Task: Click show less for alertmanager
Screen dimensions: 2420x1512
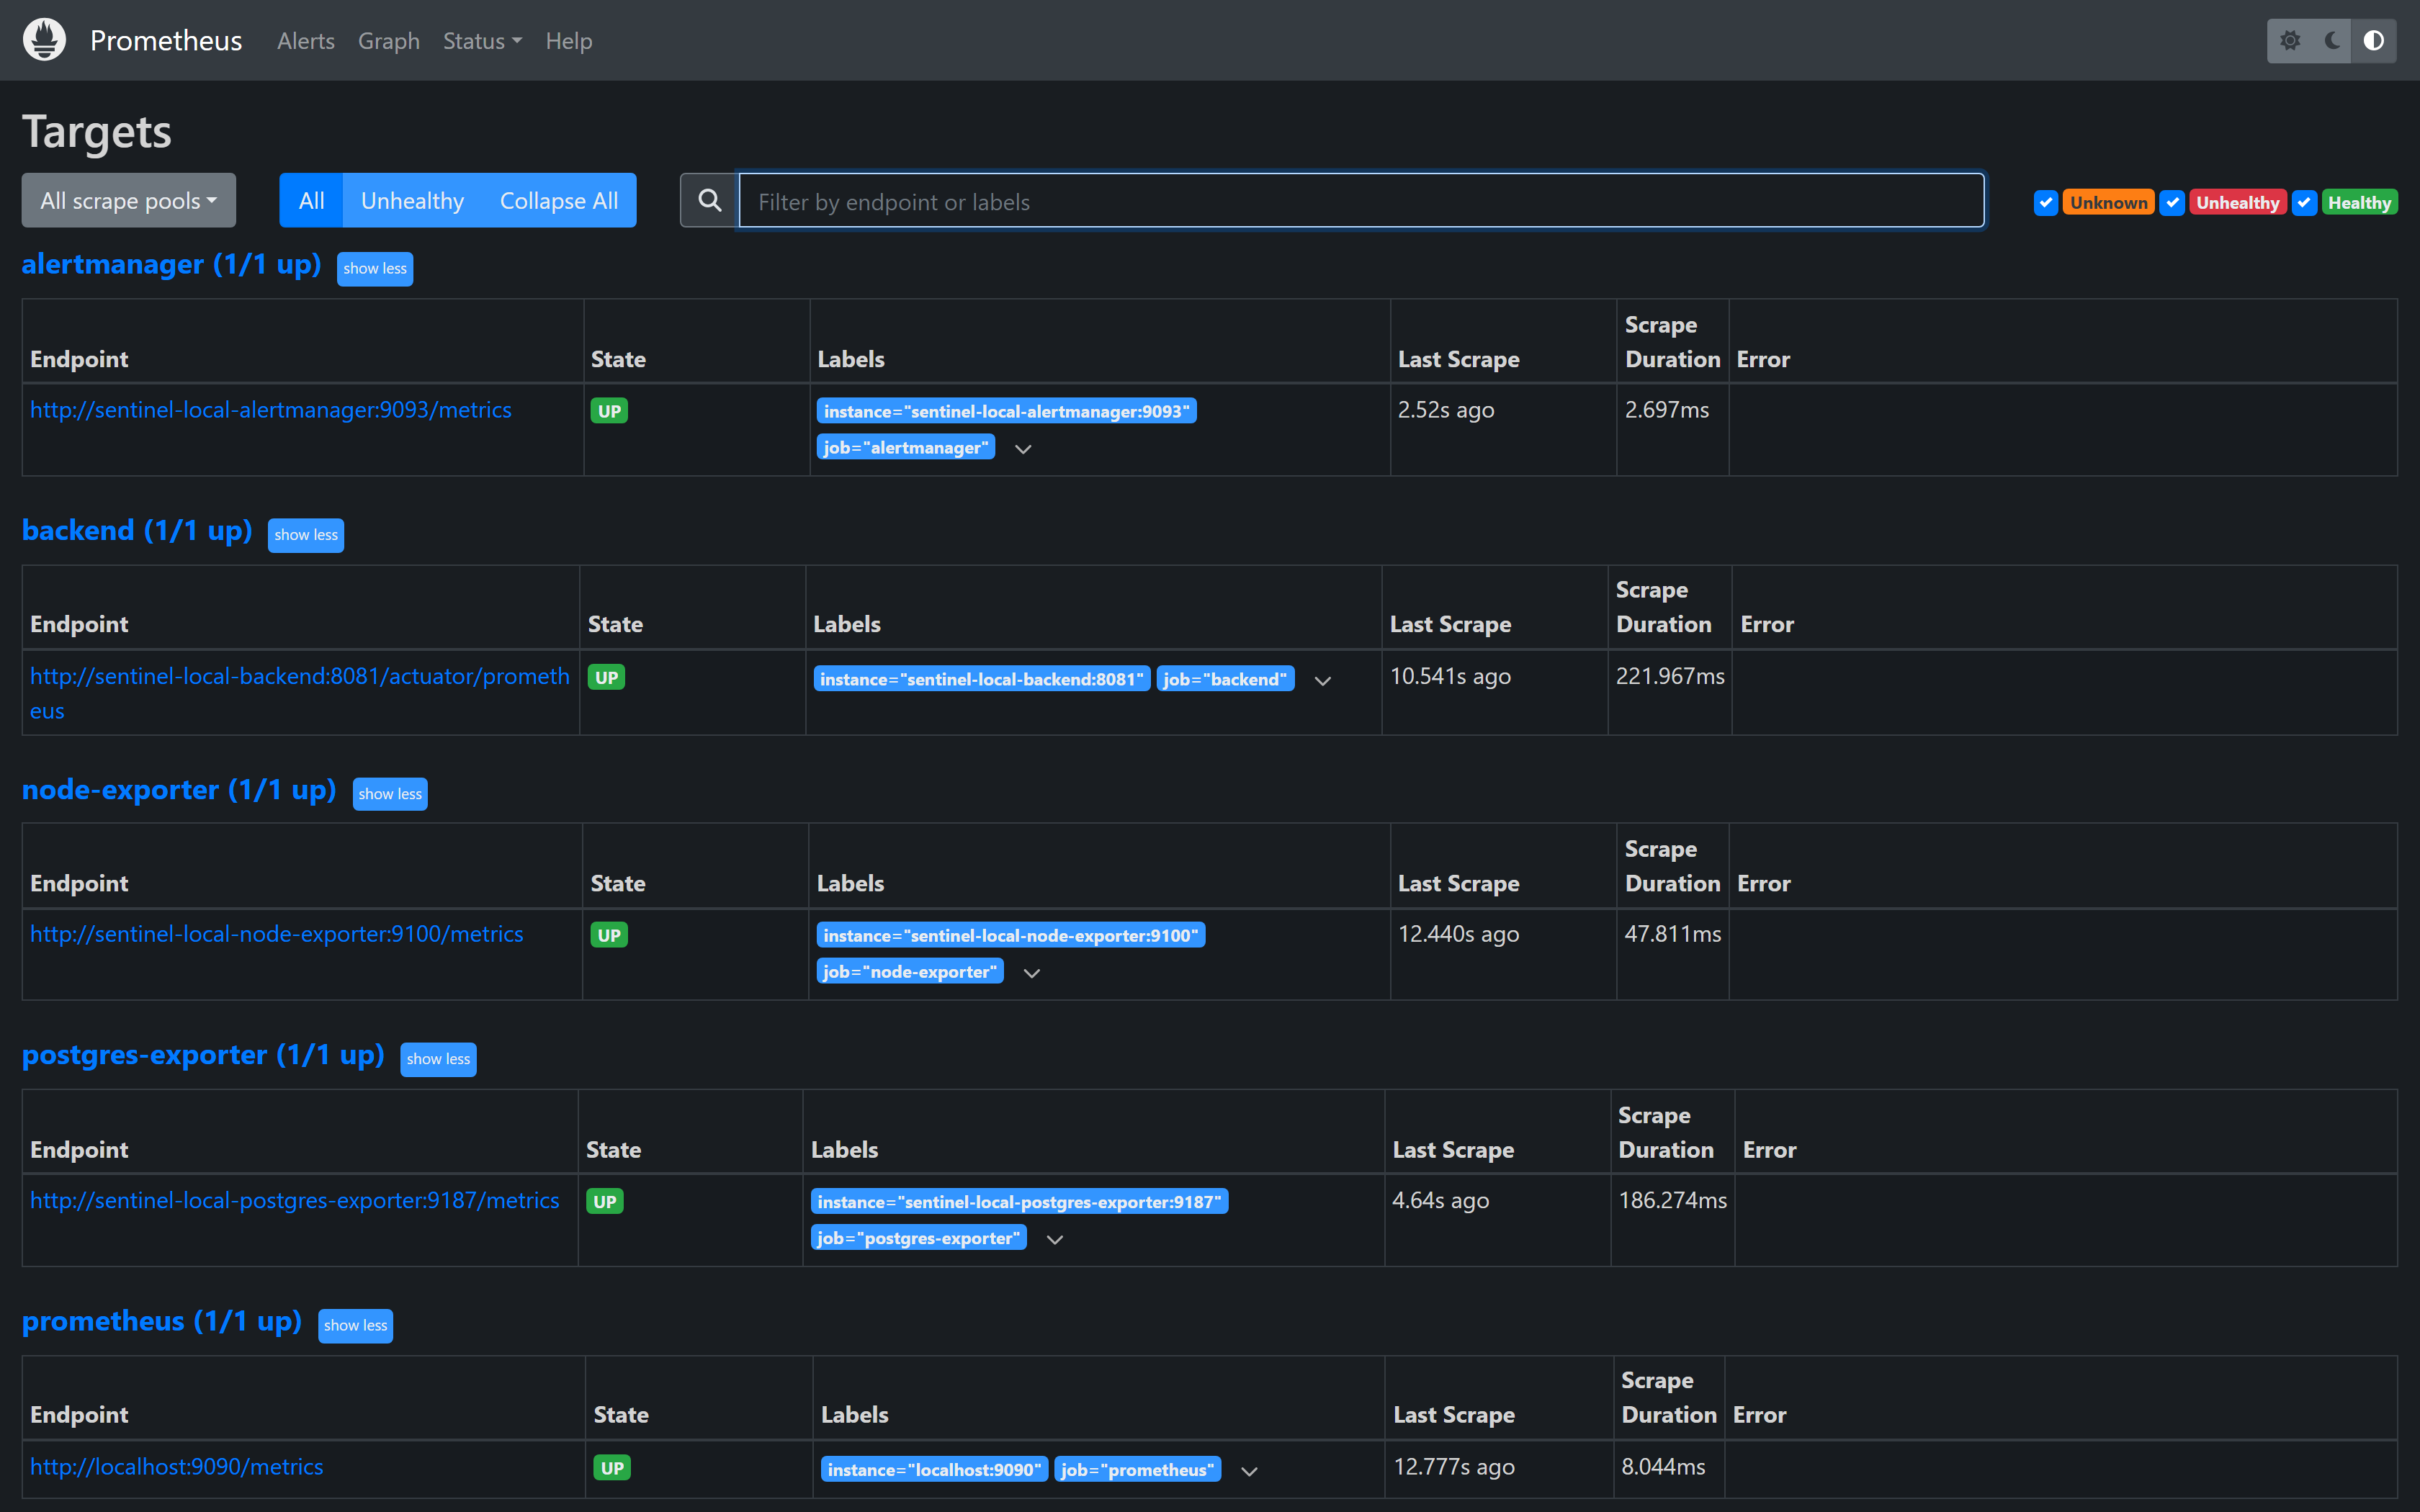Action: pyautogui.click(x=375, y=268)
